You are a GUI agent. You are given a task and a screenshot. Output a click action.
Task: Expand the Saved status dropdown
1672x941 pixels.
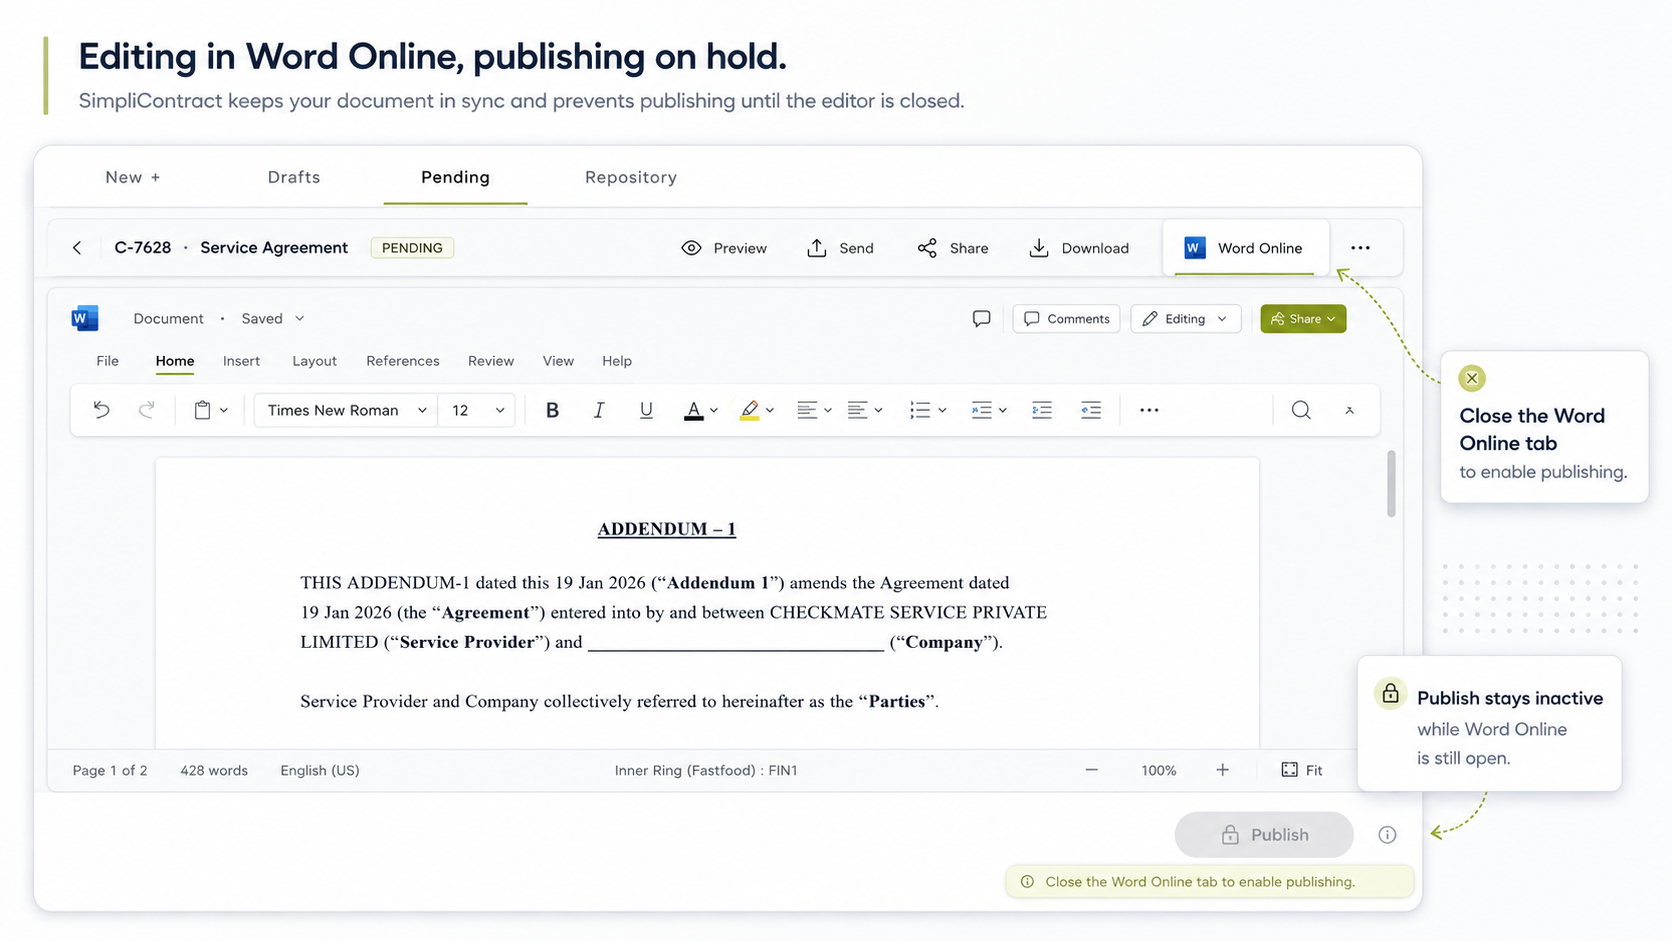pos(299,319)
